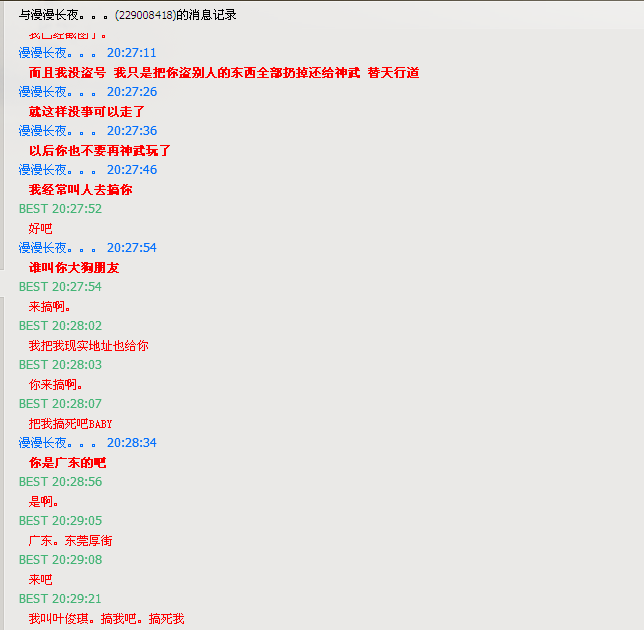Click the BEST sender header at 20:28:07
Image resolution: width=644 pixels, height=630 pixels.
(60, 404)
